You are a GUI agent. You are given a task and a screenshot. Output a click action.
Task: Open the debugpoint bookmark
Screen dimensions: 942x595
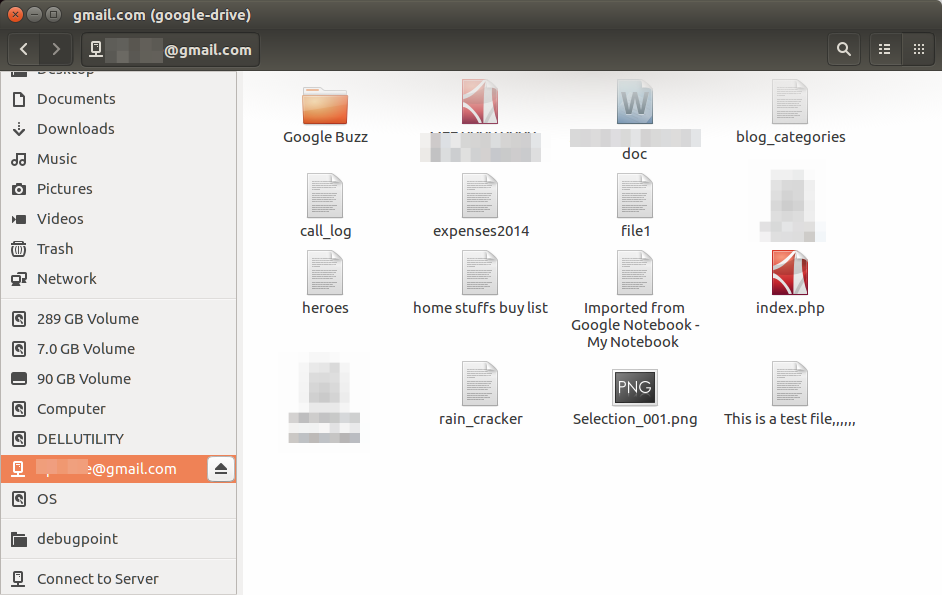(77, 539)
